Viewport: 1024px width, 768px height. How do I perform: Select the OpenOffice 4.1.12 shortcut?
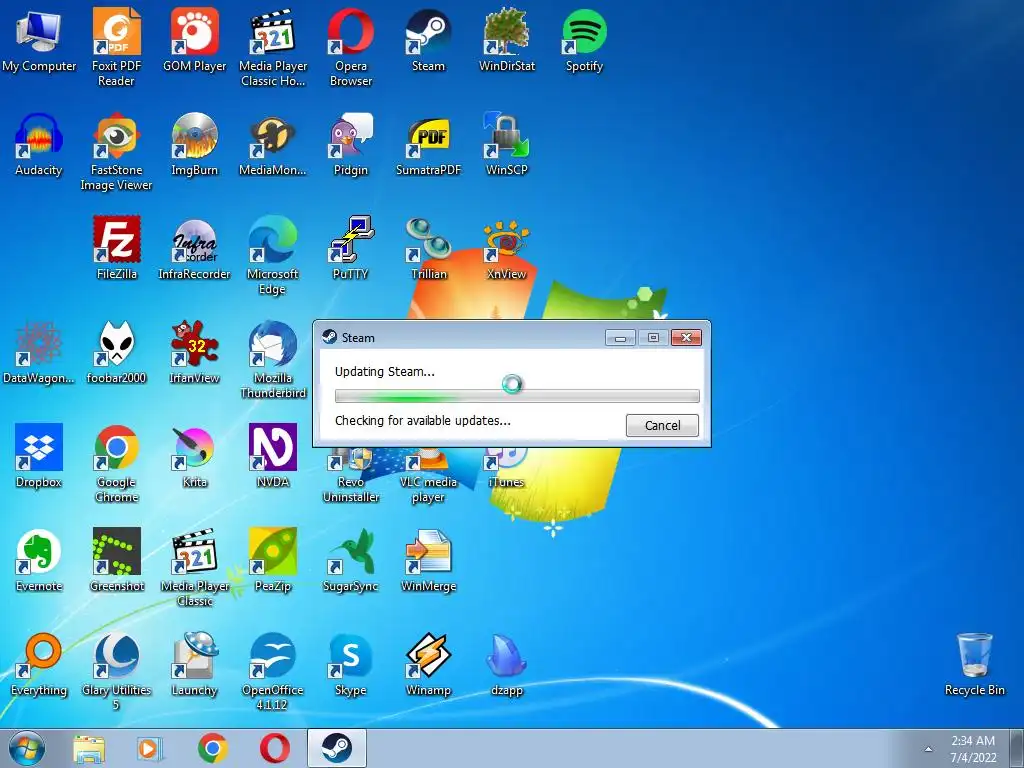click(273, 671)
